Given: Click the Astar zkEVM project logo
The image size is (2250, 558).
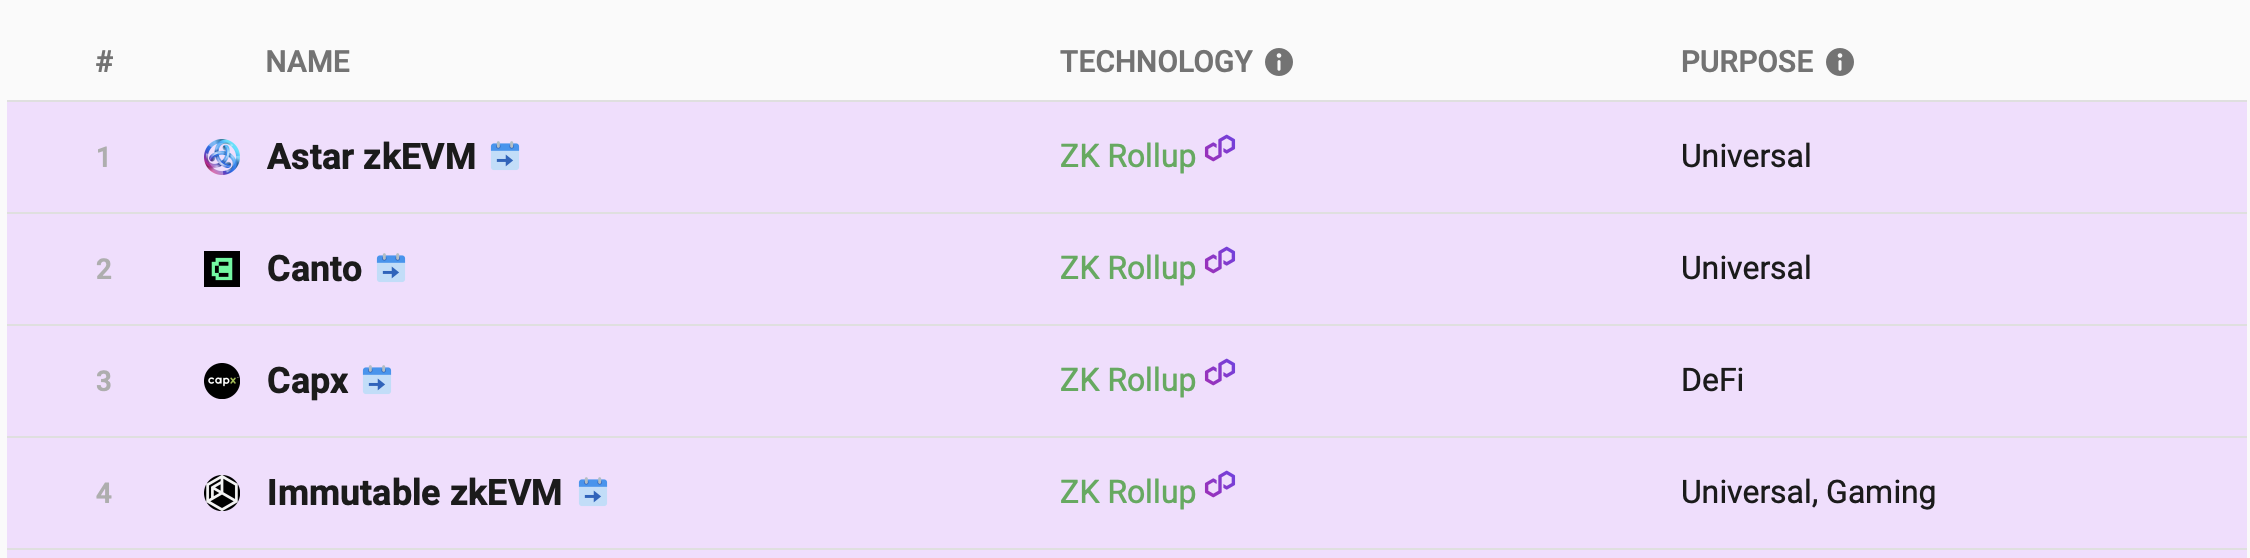Looking at the screenshot, I should pos(222,157).
